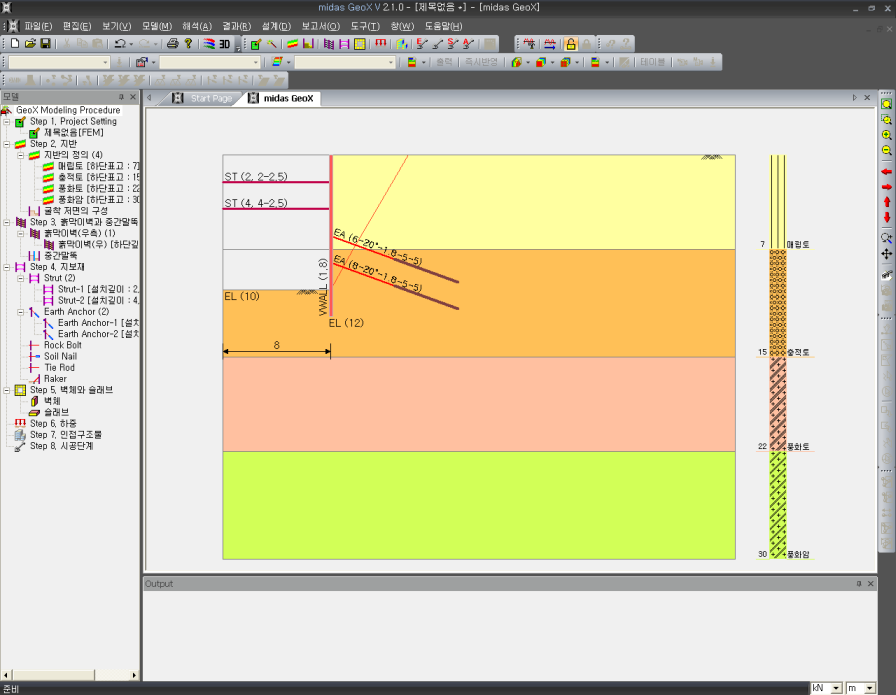The width and height of the screenshot is (896, 695).
Task: Click the 3D view toolbar button
Action: tap(225, 44)
